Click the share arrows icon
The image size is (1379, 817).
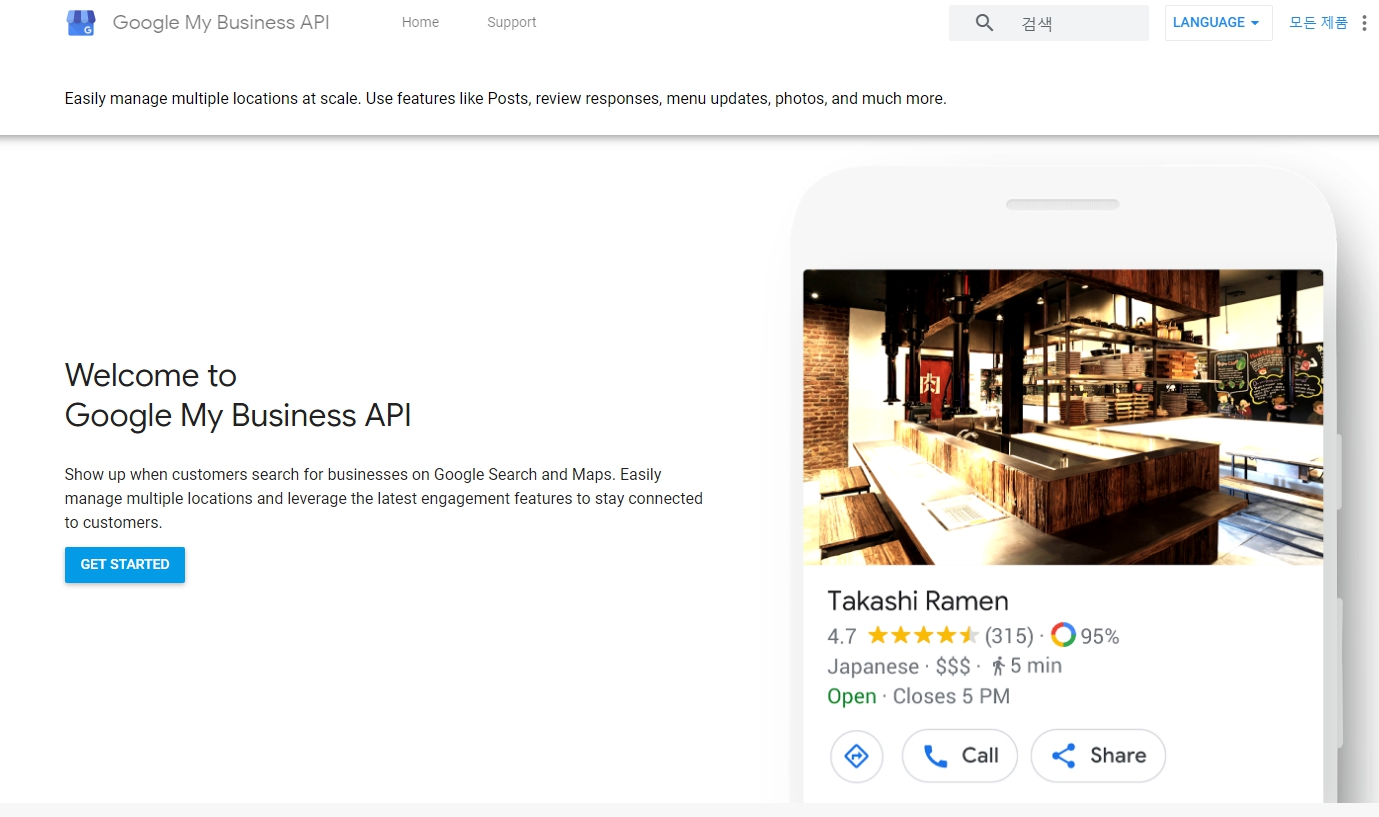[1063, 756]
